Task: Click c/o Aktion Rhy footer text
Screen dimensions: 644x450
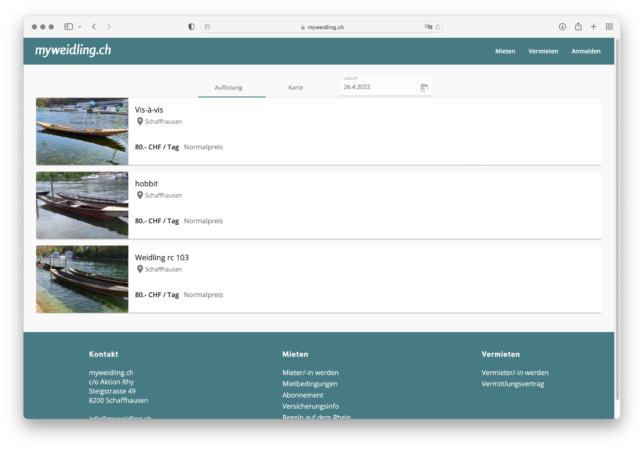Action: pos(111,382)
